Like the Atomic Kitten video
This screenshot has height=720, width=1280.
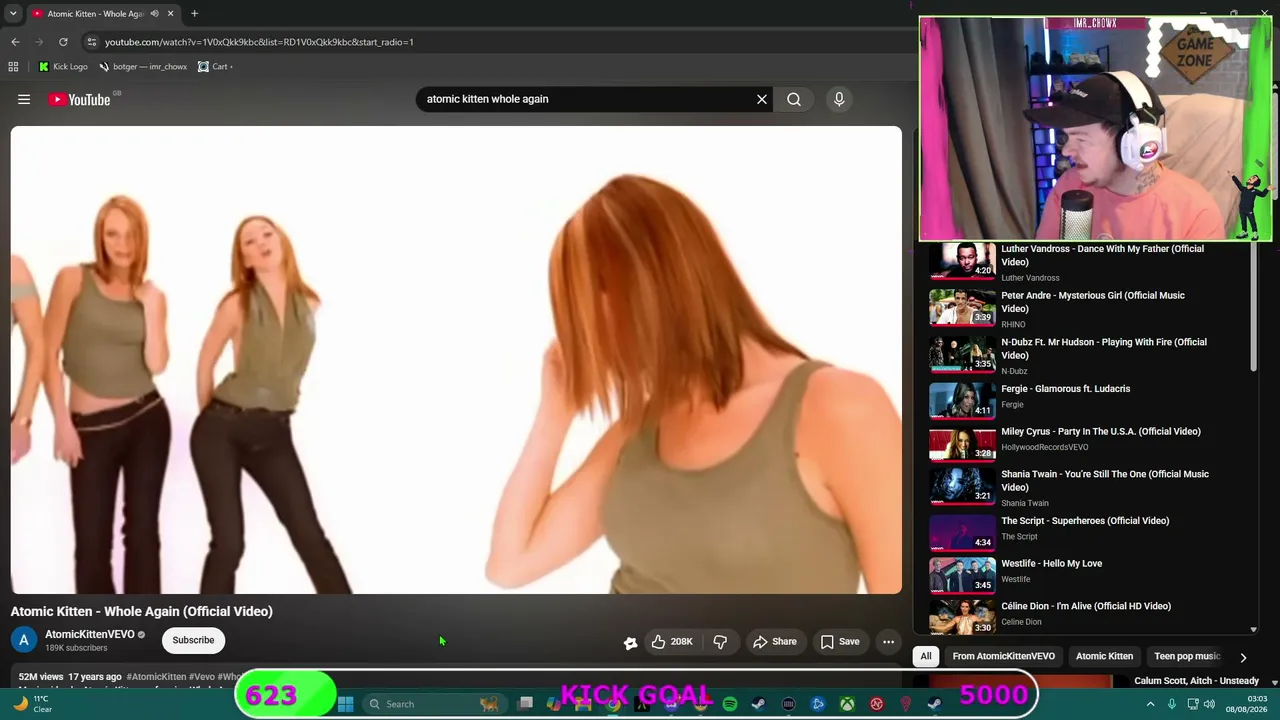[x=672, y=642]
